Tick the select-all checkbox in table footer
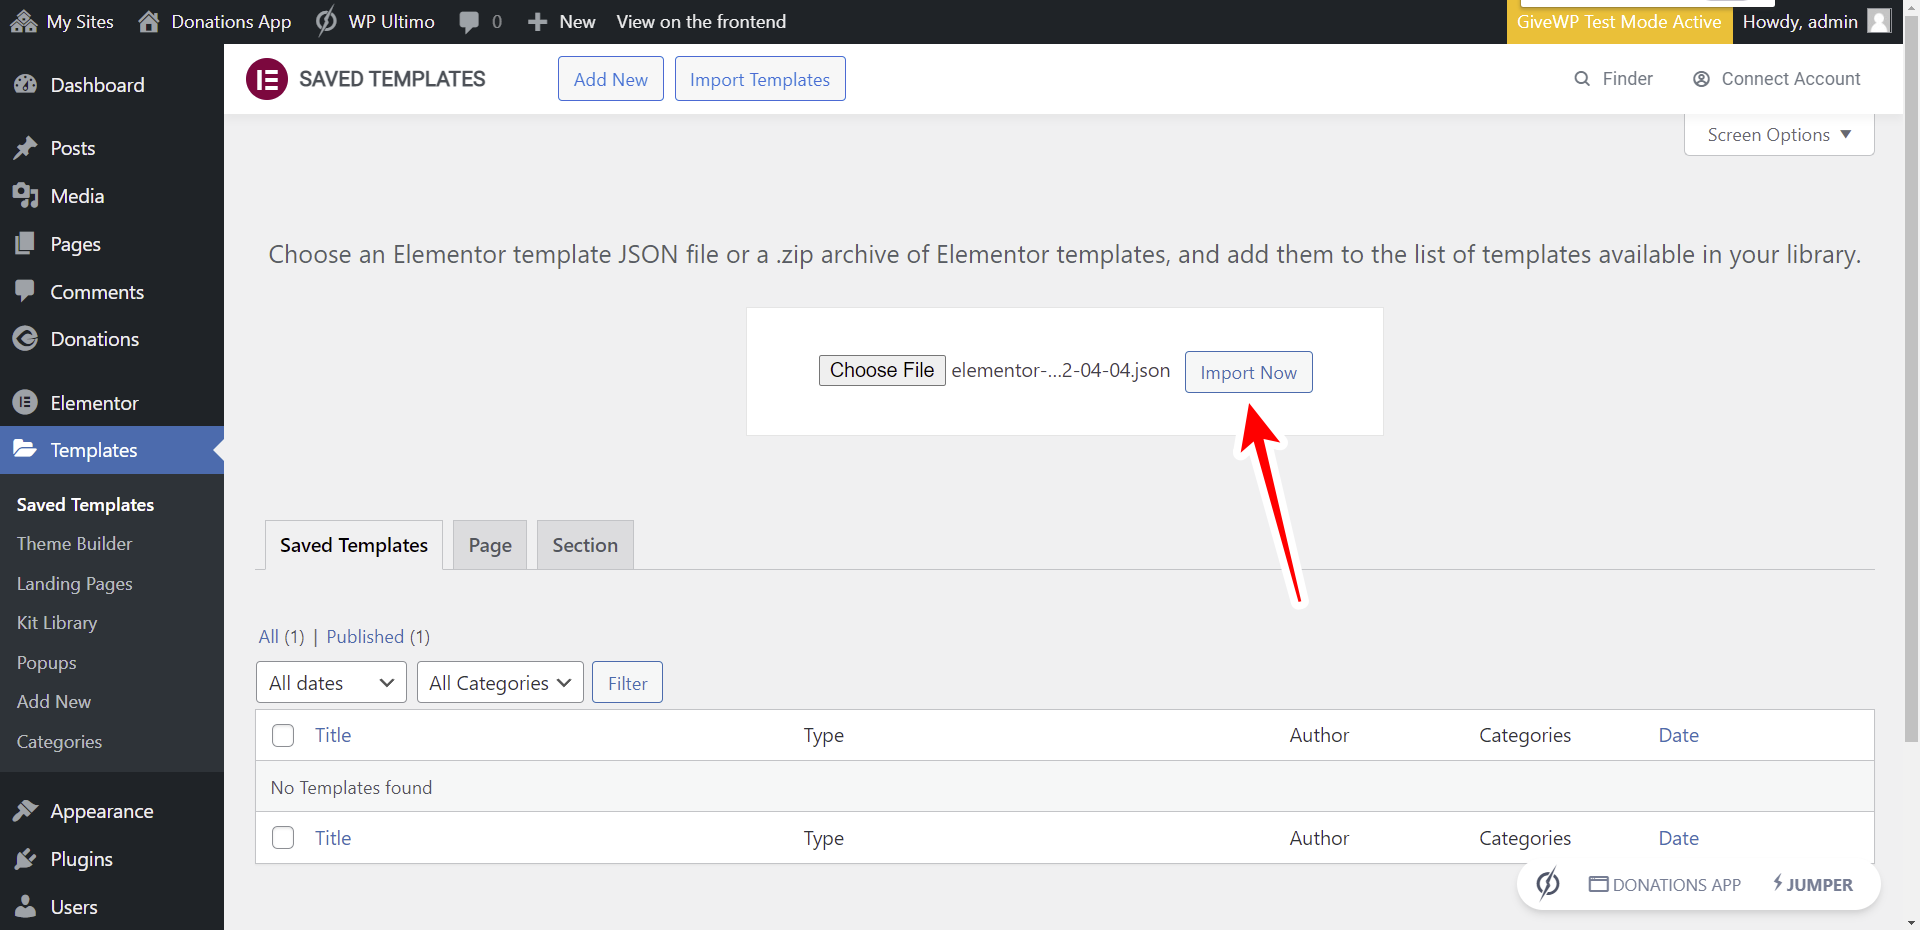Viewport: 1920px width, 930px height. [283, 838]
